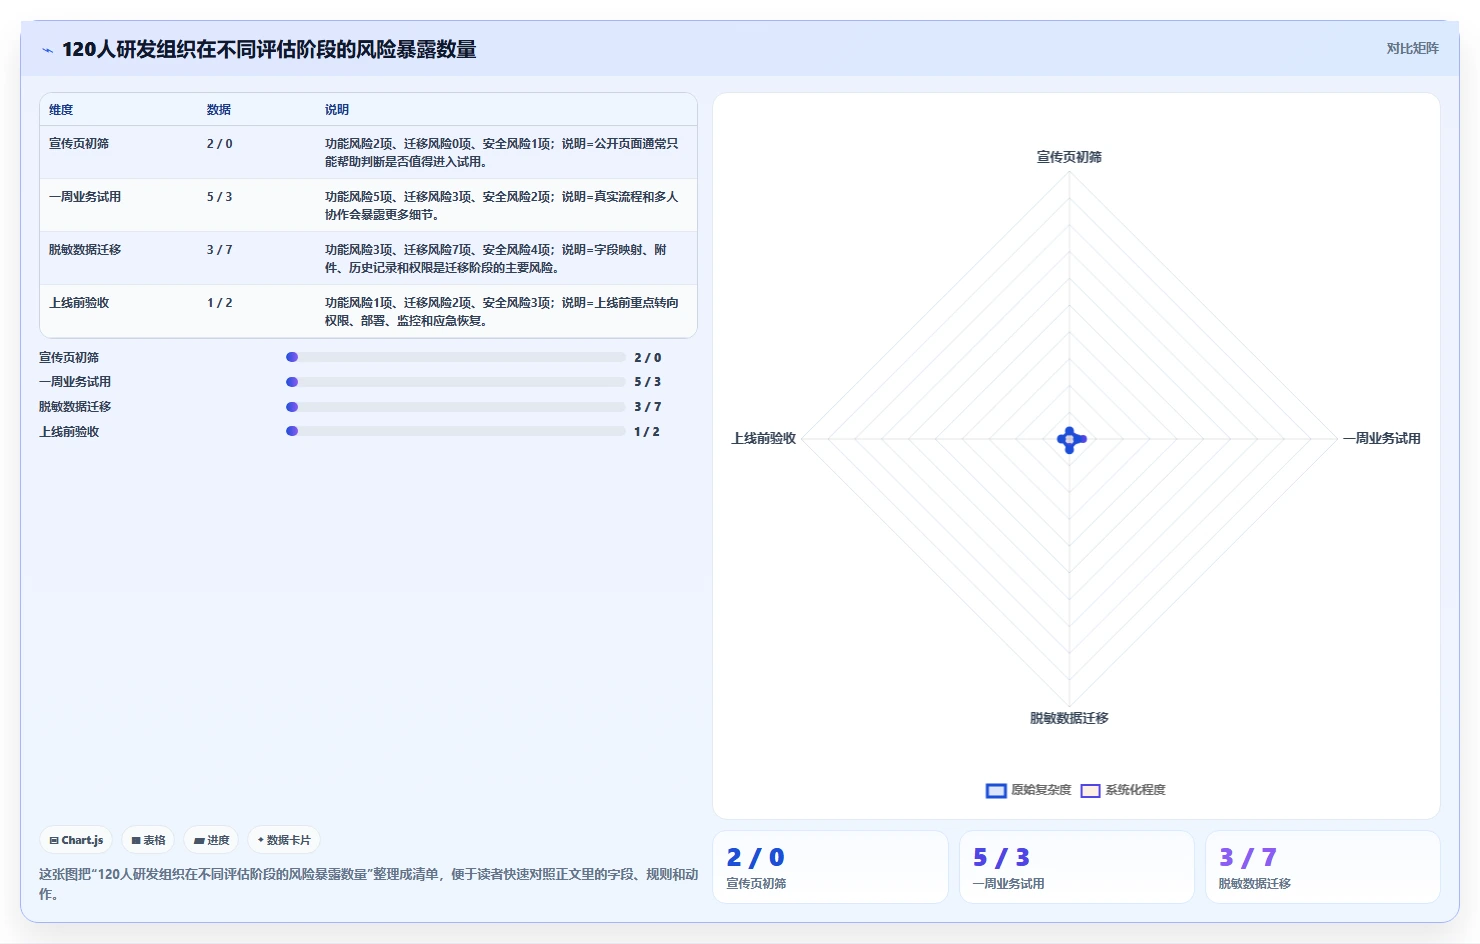The width and height of the screenshot is (1480, 944).
Task: Click the 5 / 3 value in the table
Action: point(219,197)
